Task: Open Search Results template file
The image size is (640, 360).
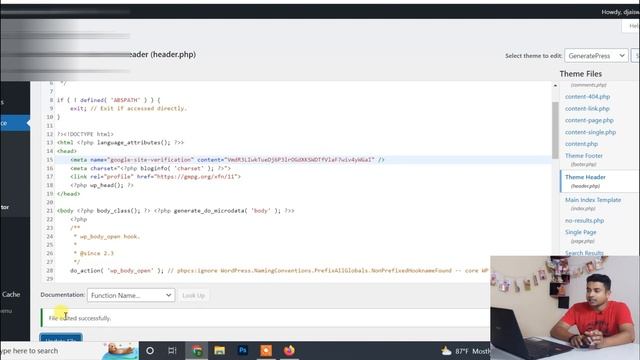Action: 584,253
